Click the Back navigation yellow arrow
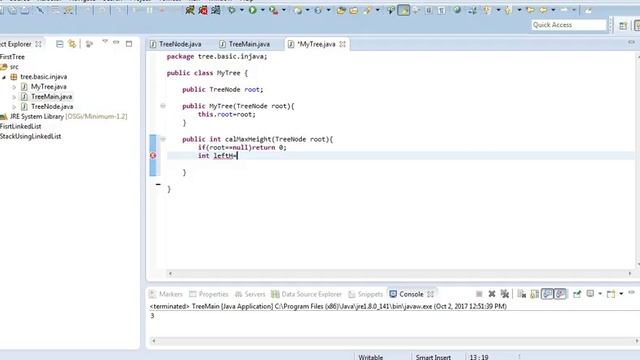This screenshot has width=640, height=360. (543, 10)
